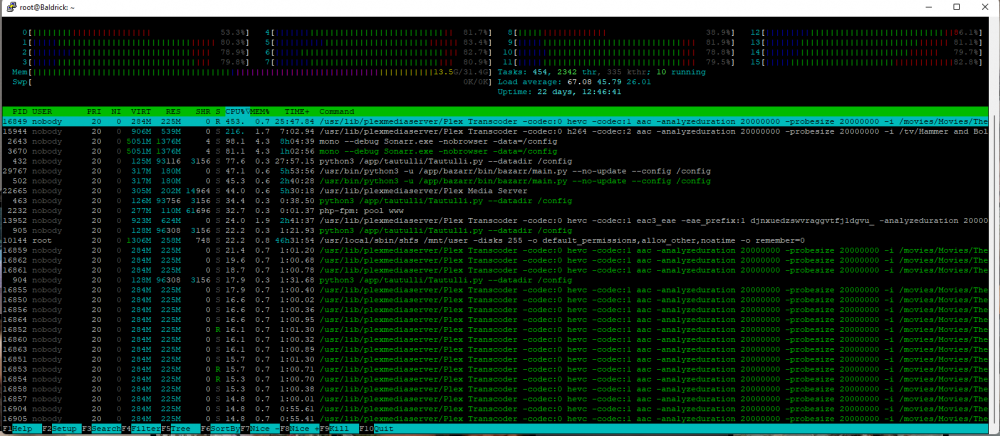Select mono Sonarr.exe process PID 2643
Screen dimensions: 1000x436
pyautogui.click(x=495, y=142)
